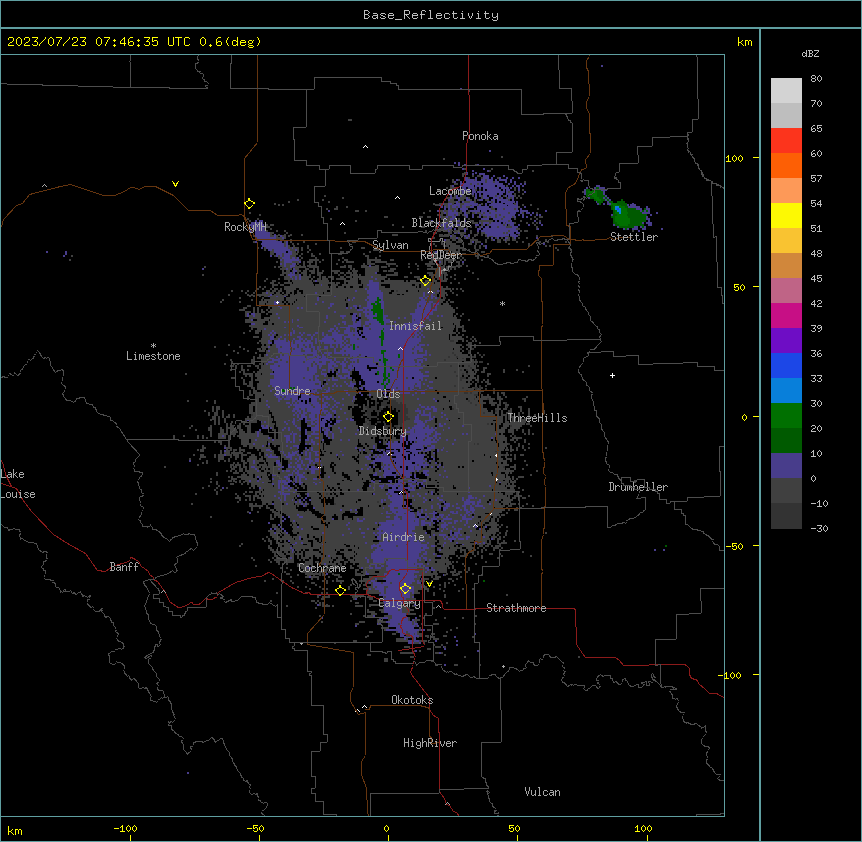Image resolution: width=862 pixels, height=842 pixels.
Task: Click the green 30 dBZ legend swatch
Action: click(x=786, y=416)
